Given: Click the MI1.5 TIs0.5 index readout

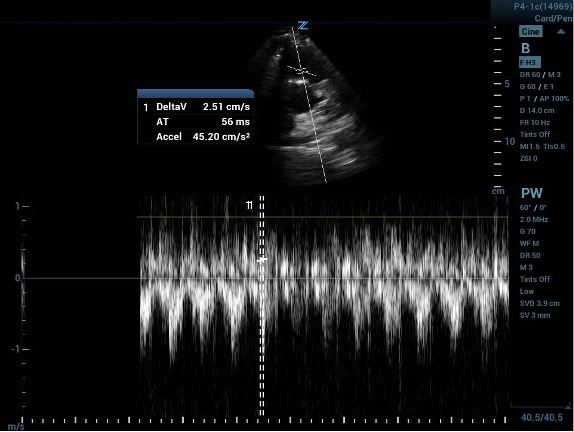Looking at the screenshot, I should tap(542, 146).
